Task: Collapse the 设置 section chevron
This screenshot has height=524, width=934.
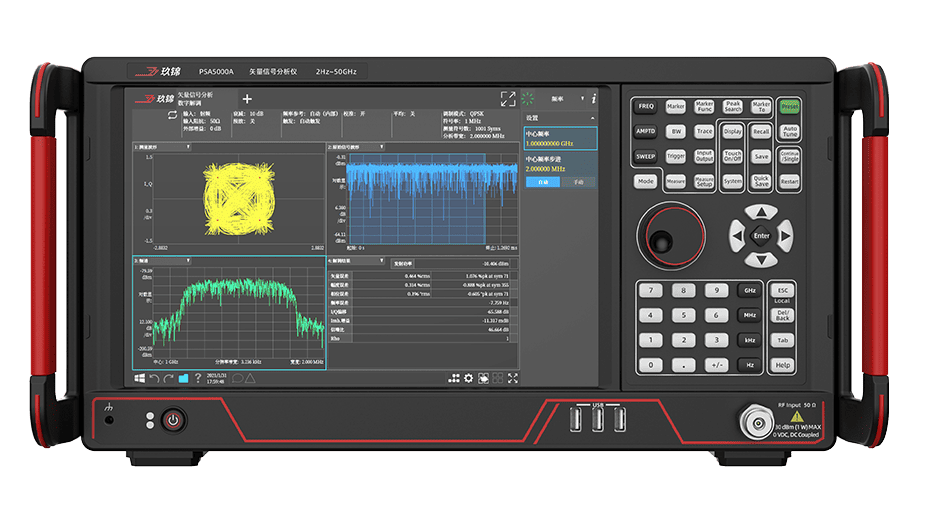Action: [592, 118]
